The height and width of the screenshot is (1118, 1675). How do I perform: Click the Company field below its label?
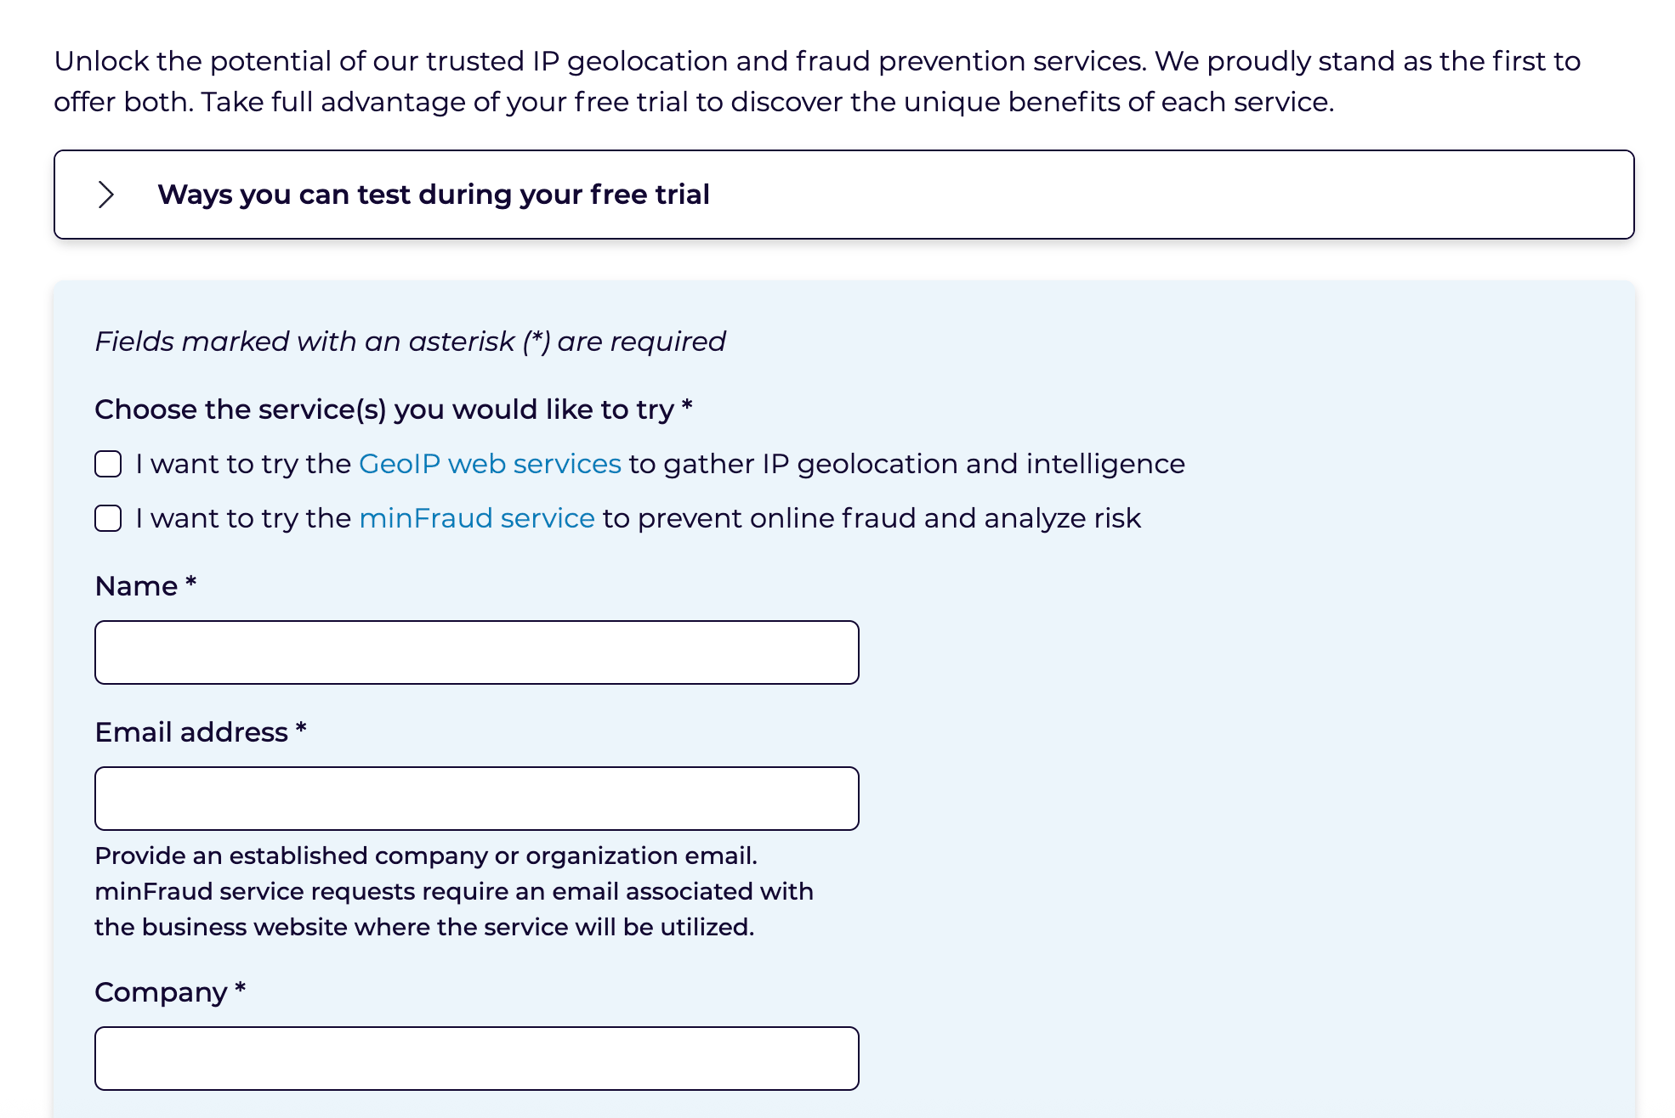click(x=476, y=1057)
